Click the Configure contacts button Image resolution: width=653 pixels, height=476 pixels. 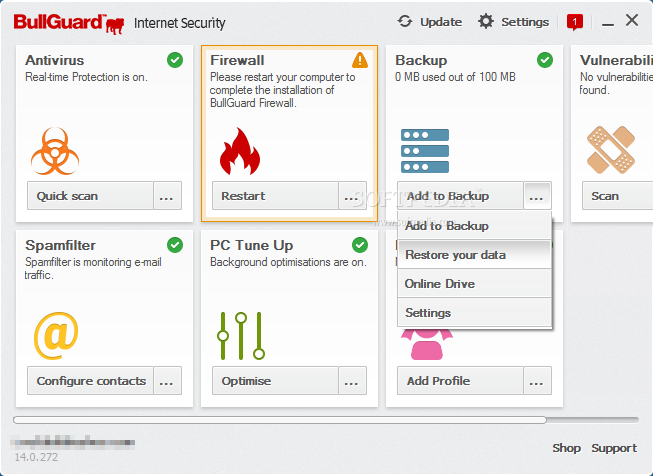click(90, 381)
